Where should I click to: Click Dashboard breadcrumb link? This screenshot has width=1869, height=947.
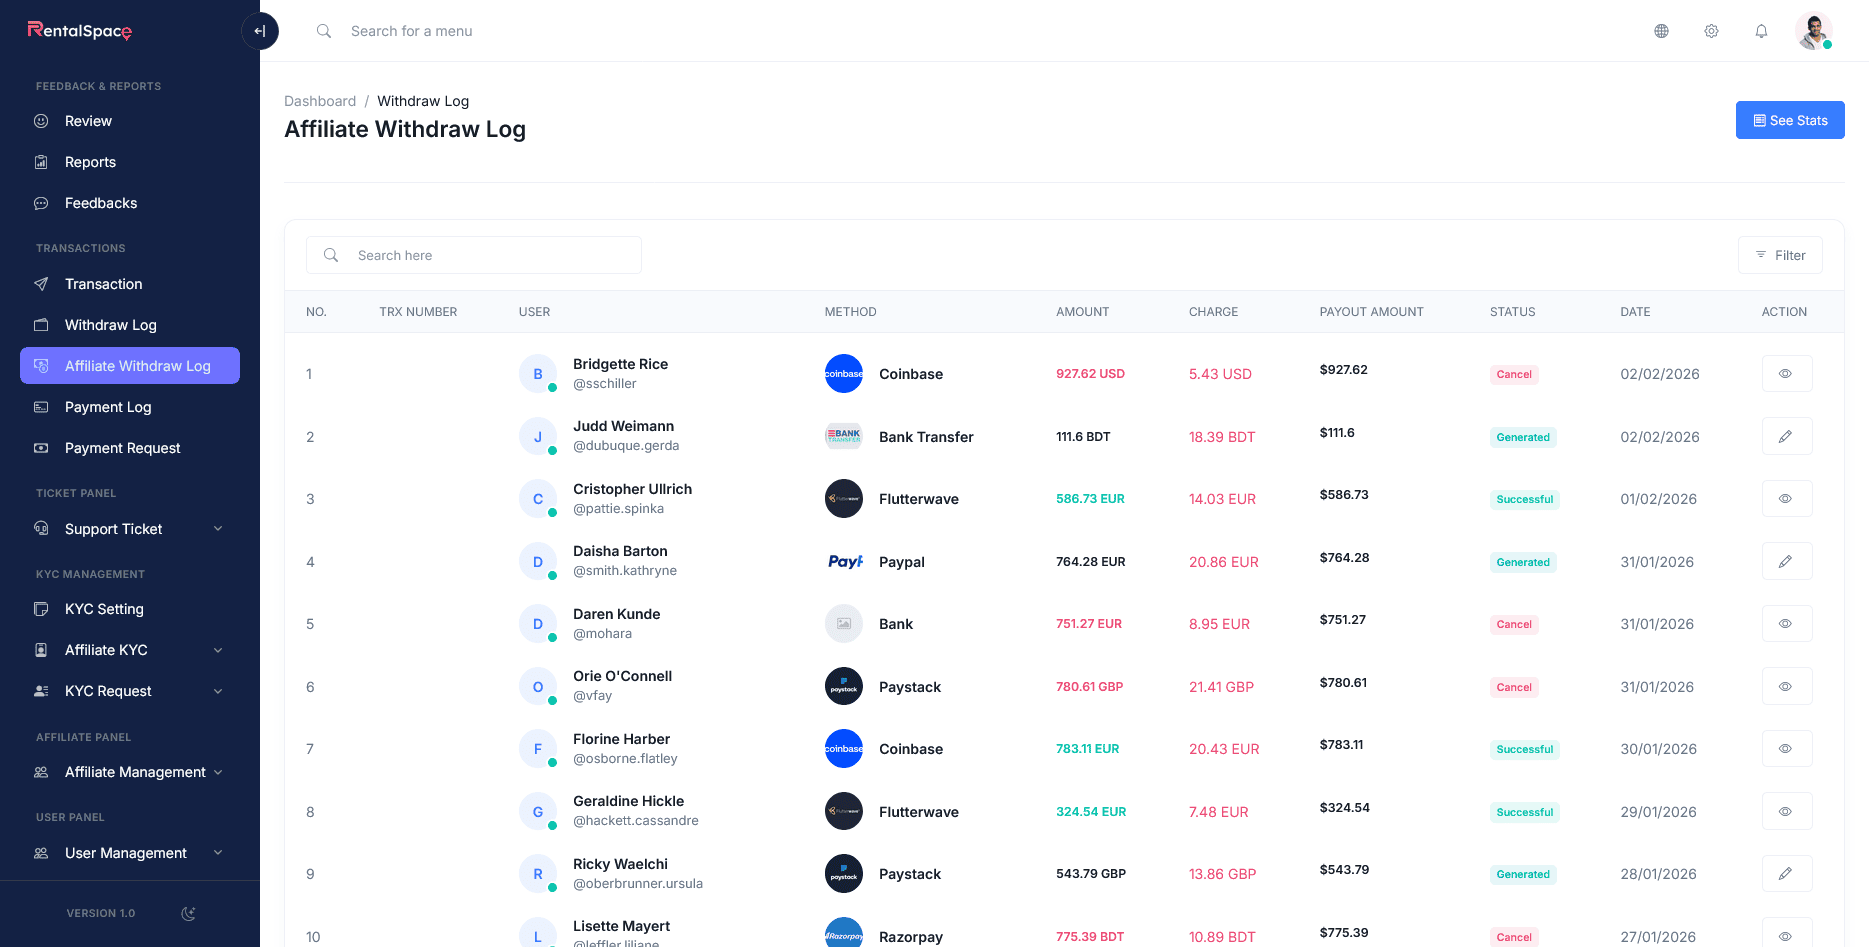(320, 101)
